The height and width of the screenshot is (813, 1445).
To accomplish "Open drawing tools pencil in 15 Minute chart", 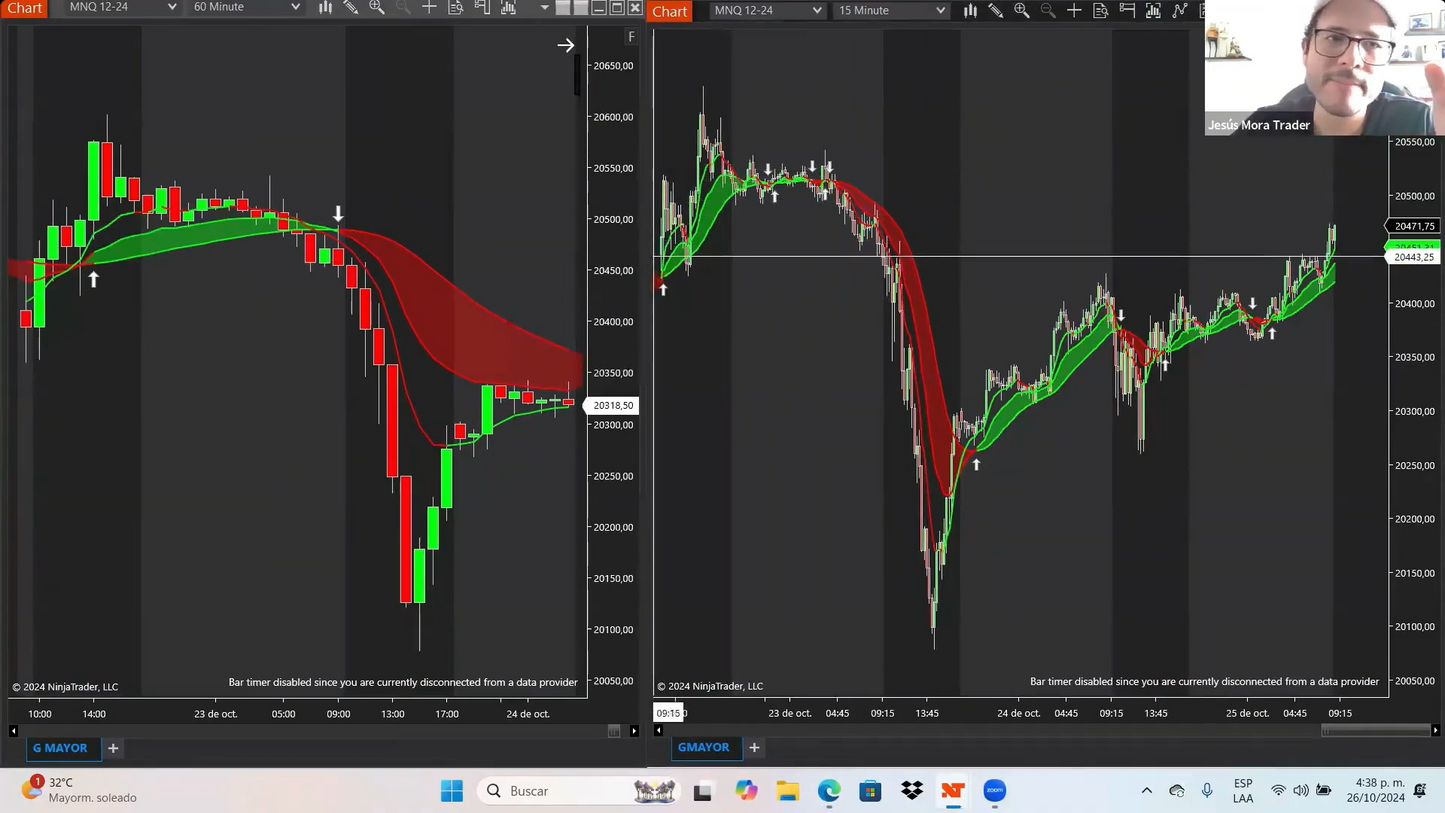I will coord(996,10).
